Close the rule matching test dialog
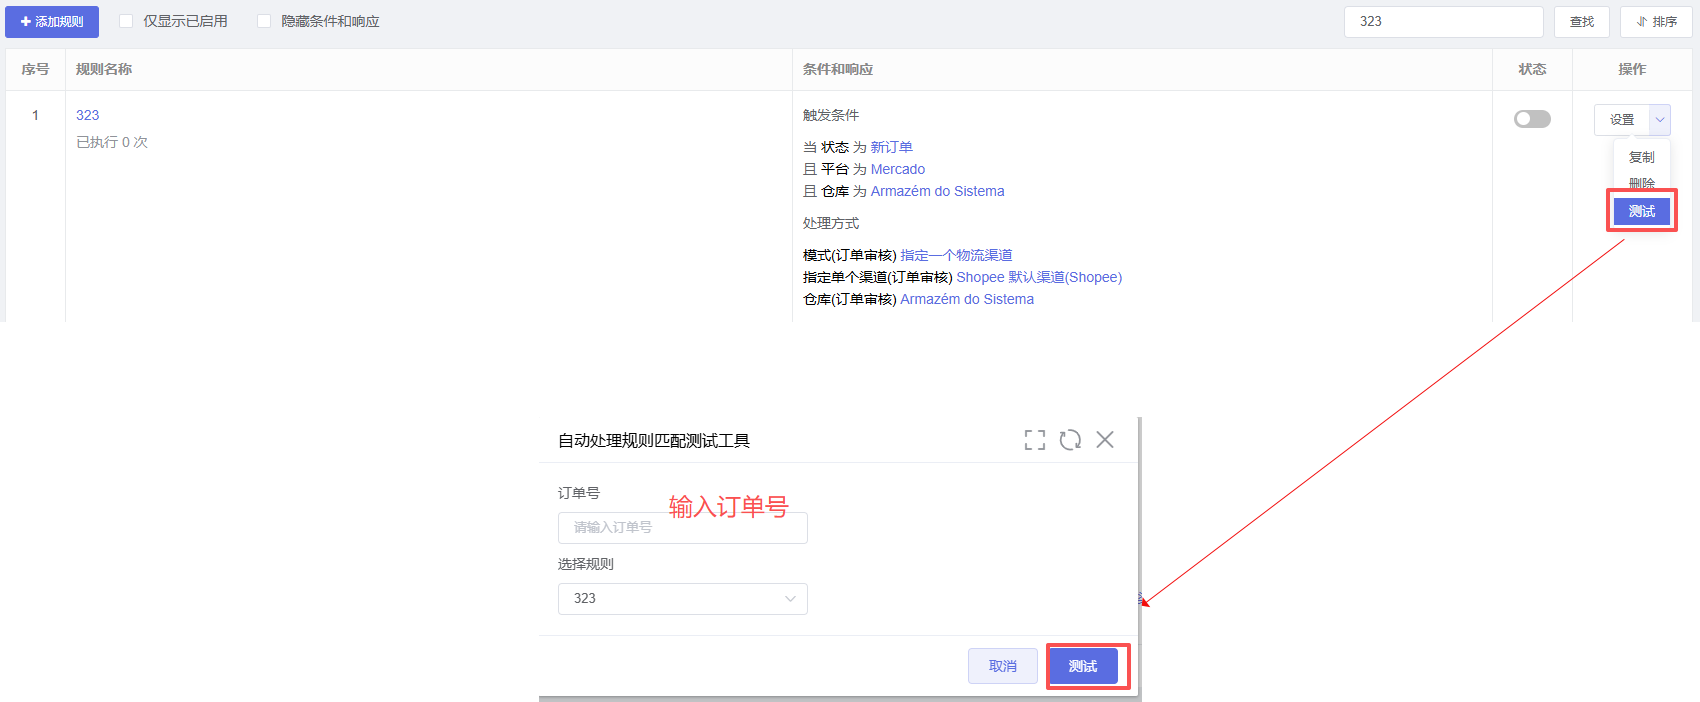 1105,440
